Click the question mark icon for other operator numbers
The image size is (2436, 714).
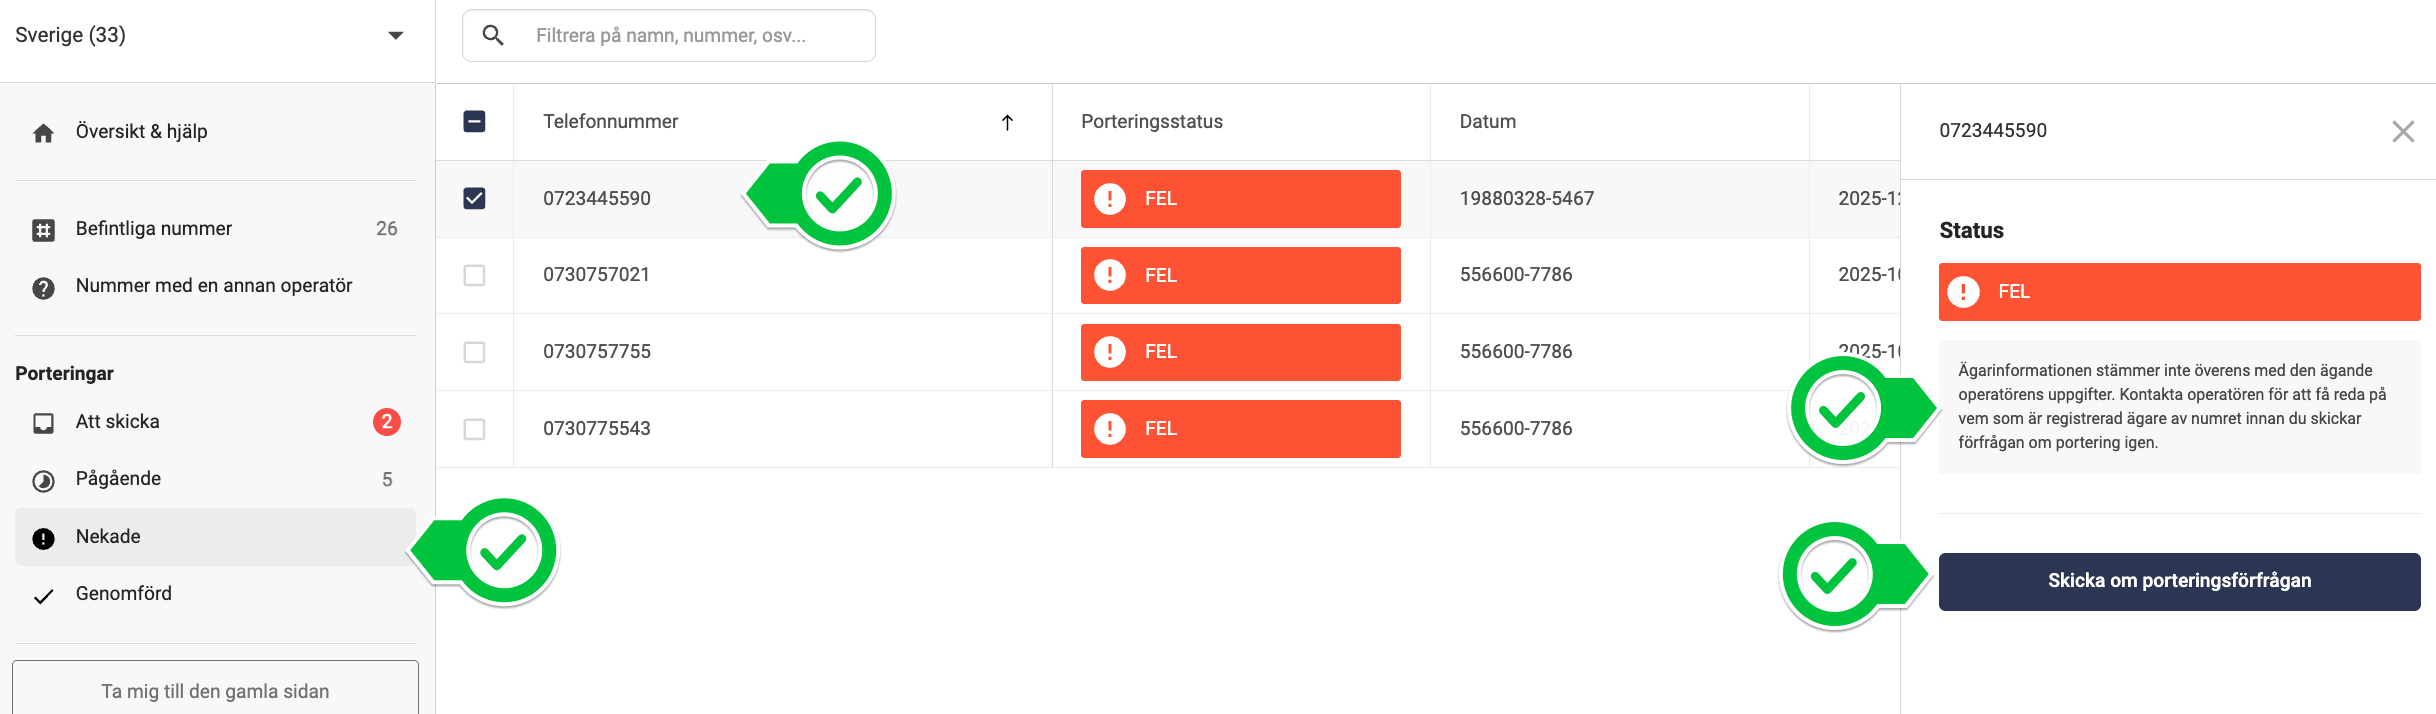[x=43, y=288]
